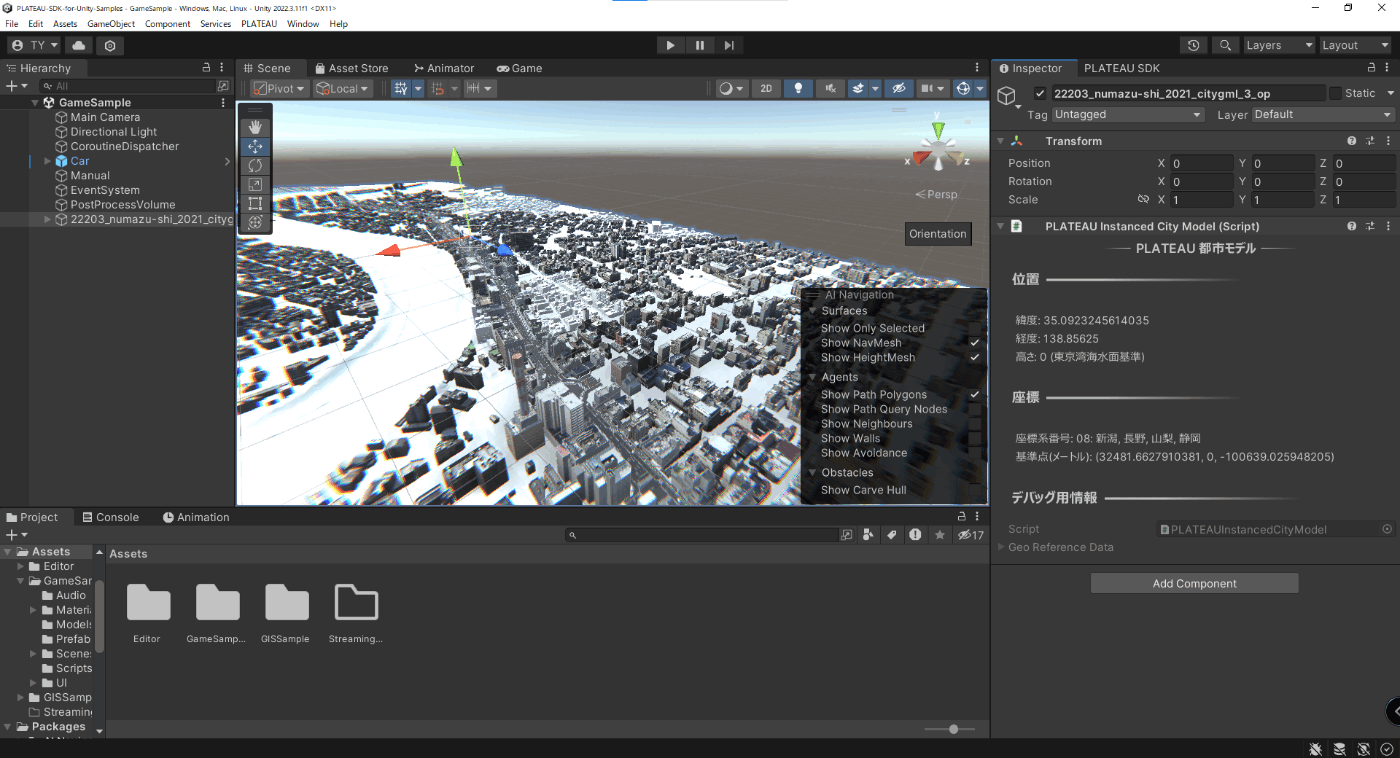1400x758 pixels.
Task: Open the Editor folder thumbnail
Action: click(148, 603)
